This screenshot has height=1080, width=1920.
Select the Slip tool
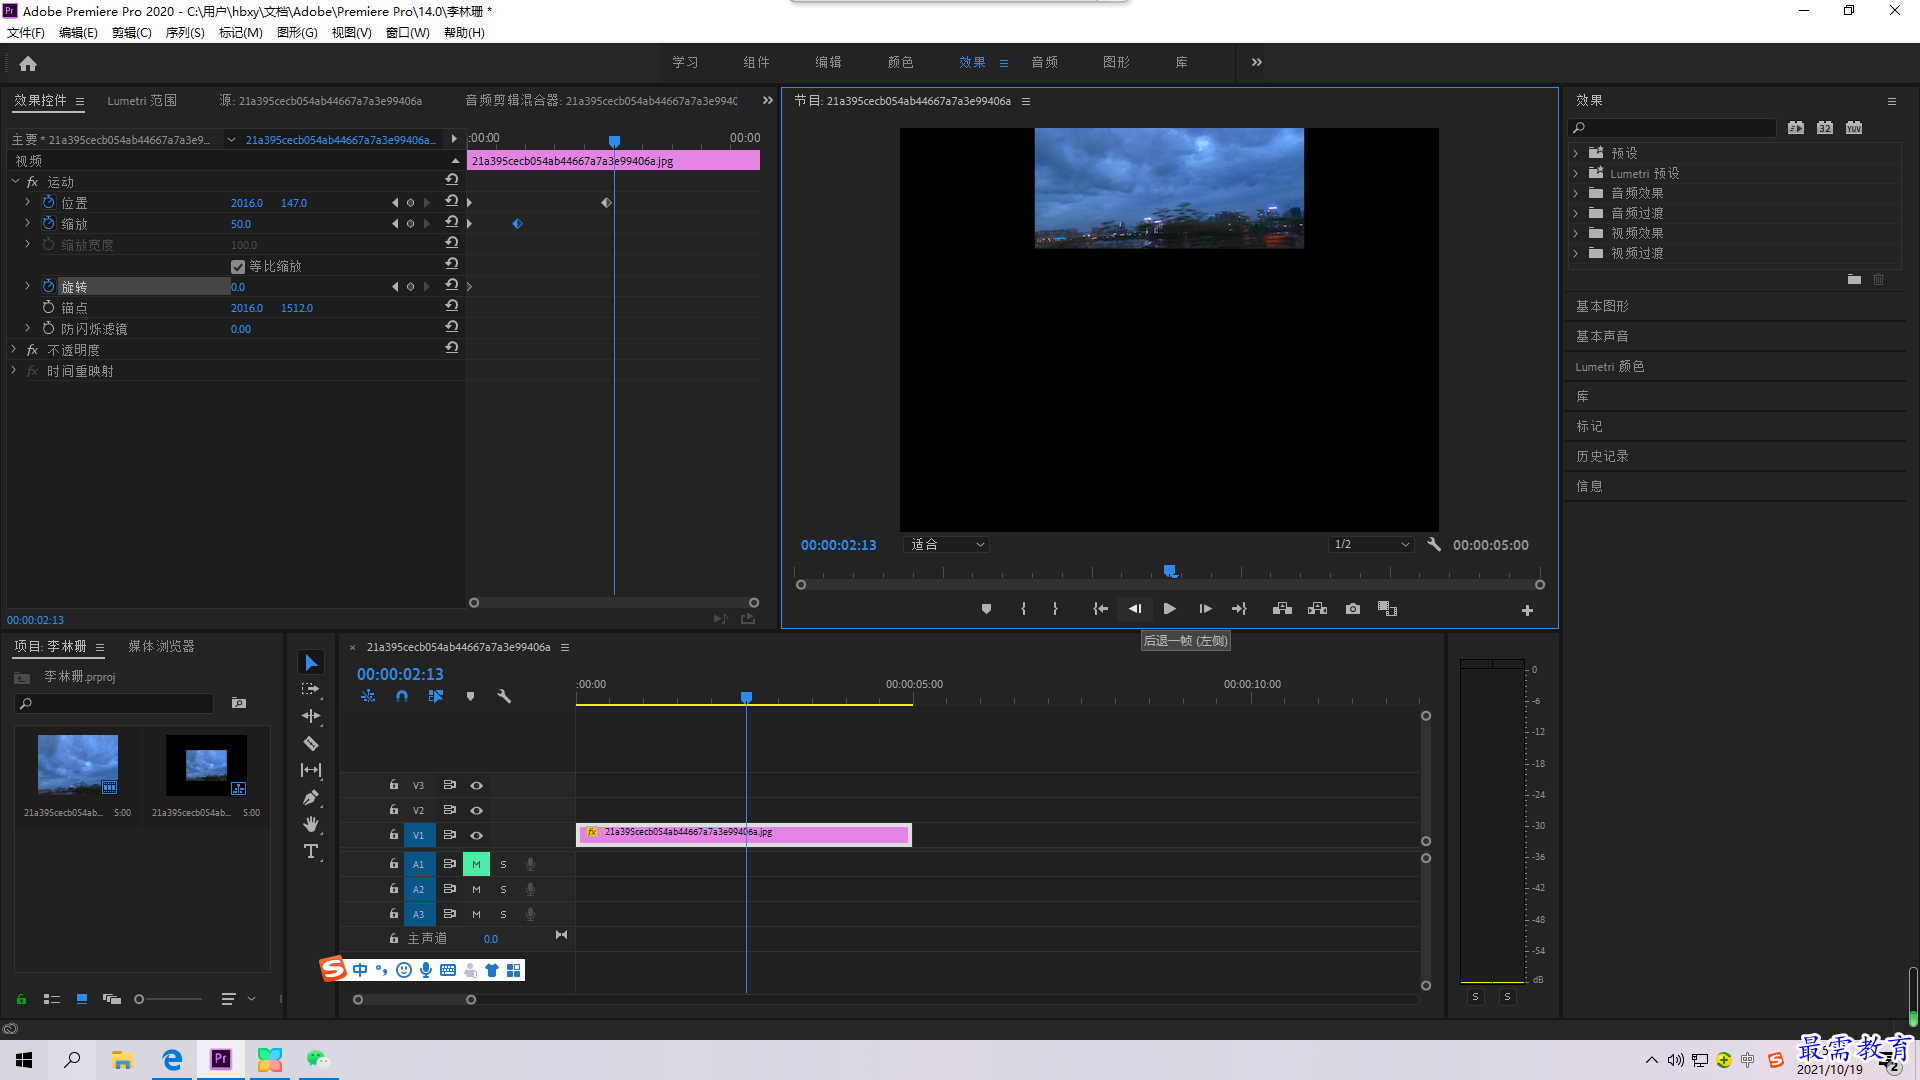pos(311,770)
